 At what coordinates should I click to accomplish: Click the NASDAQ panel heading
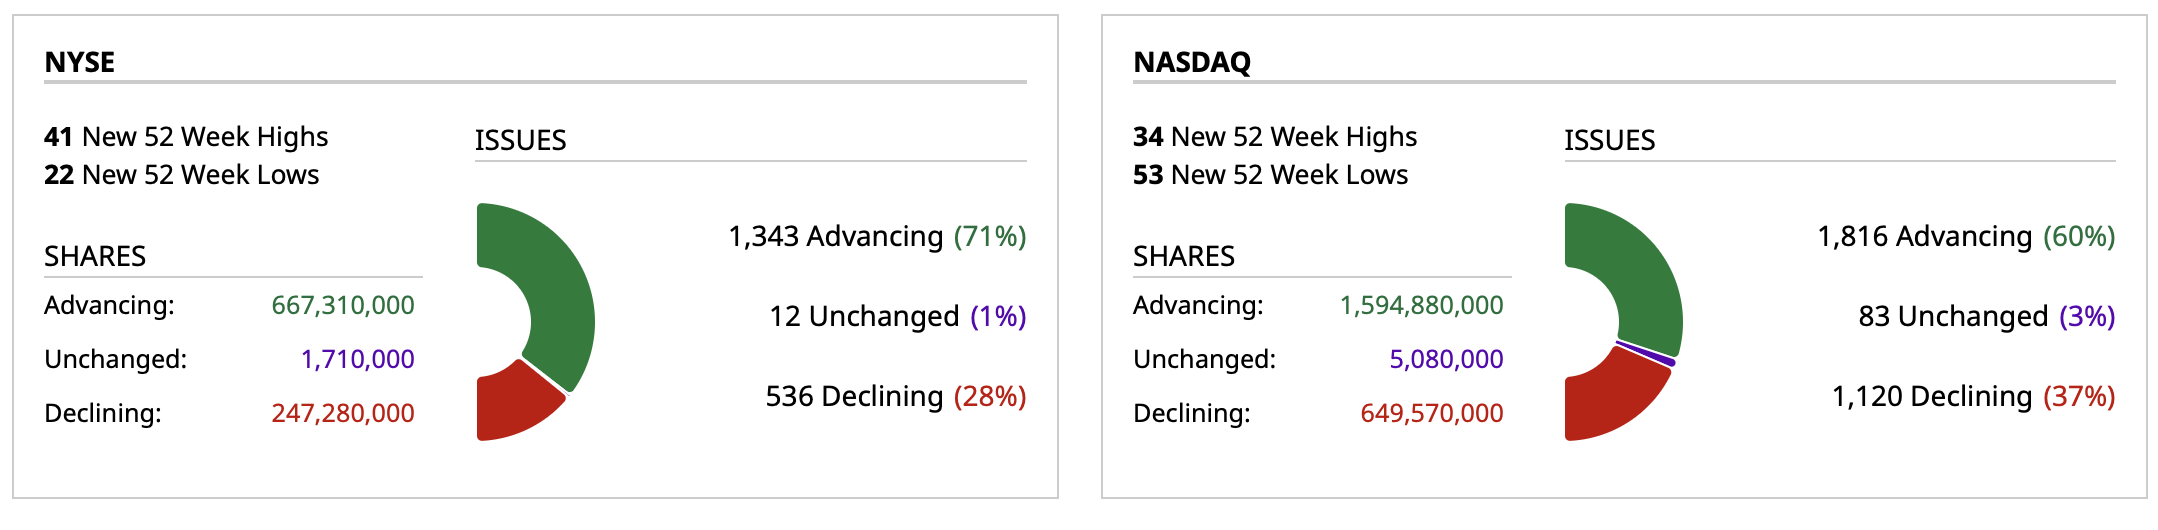[x=1192, y=62]
